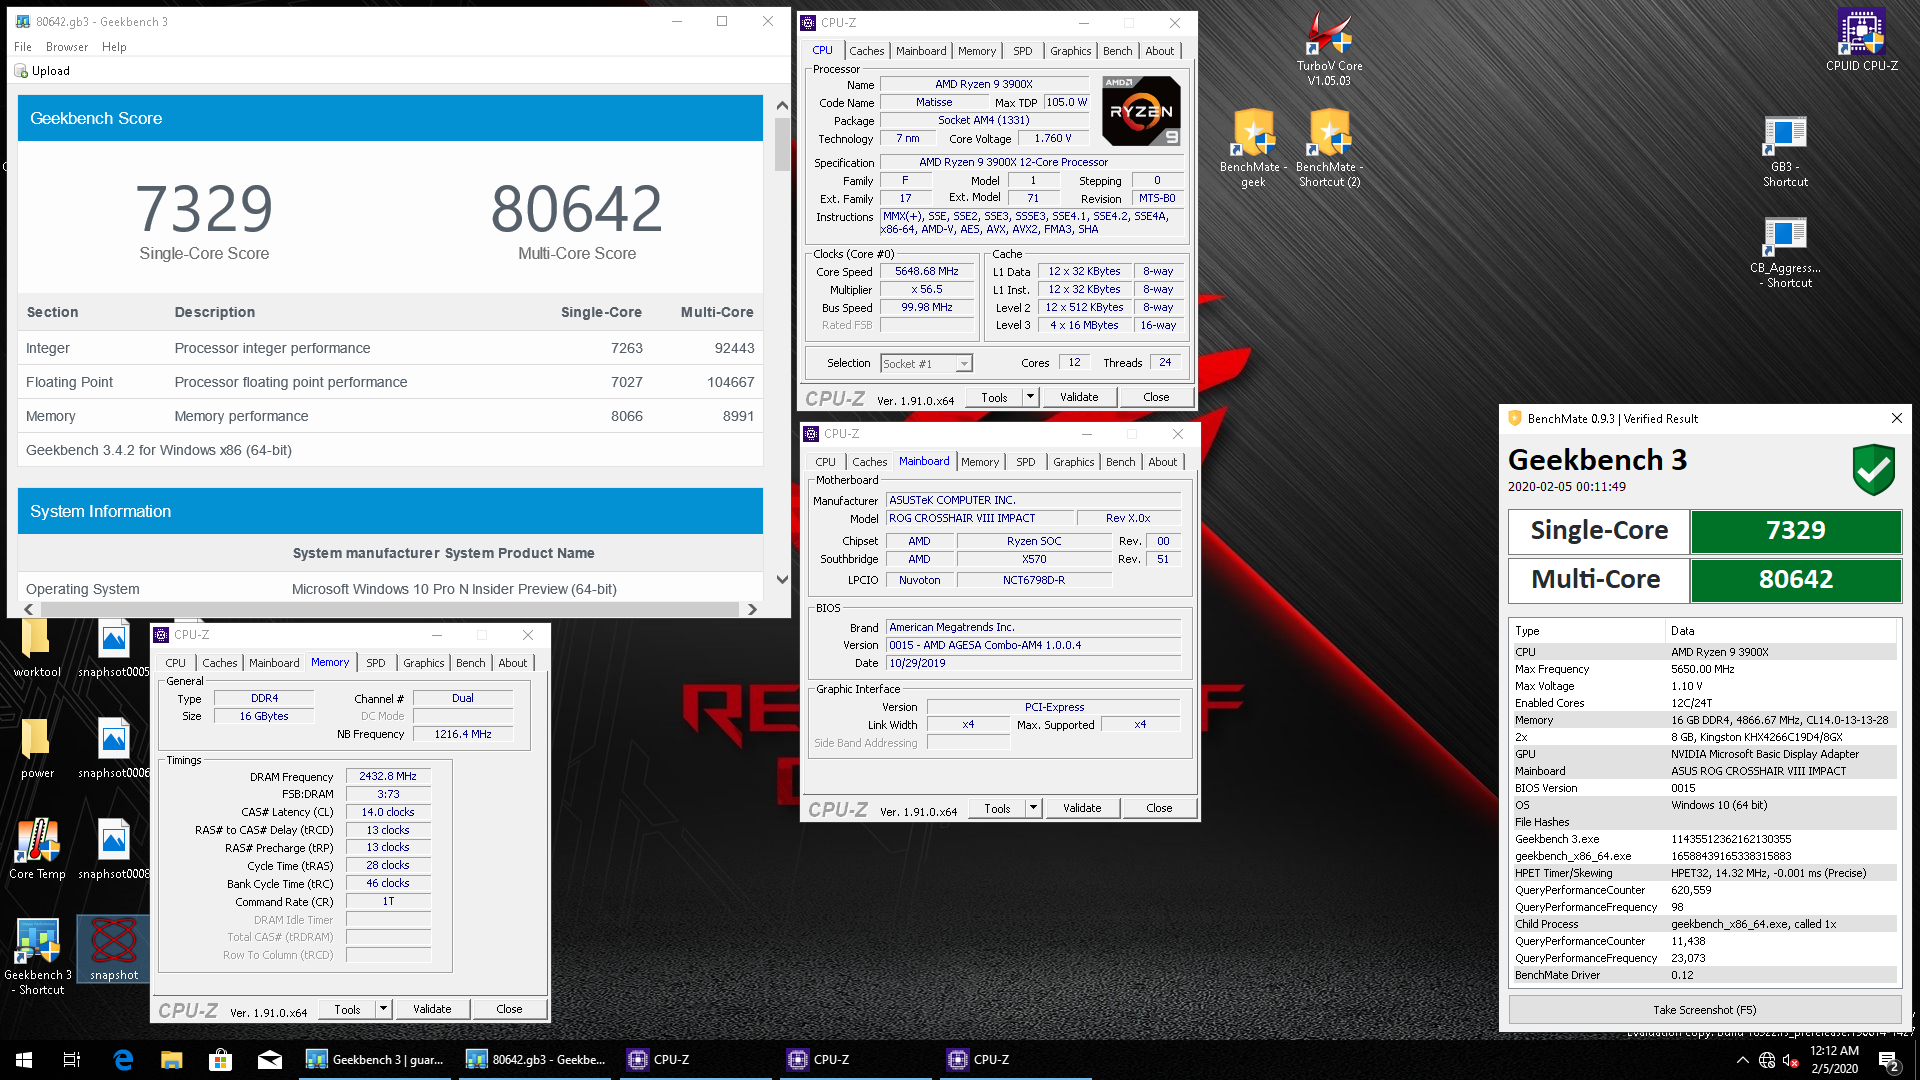The width and height of the screenshot is (1920, 1080).
Task: Click the volume icon in system tray
Action: coord(1791,1060)
